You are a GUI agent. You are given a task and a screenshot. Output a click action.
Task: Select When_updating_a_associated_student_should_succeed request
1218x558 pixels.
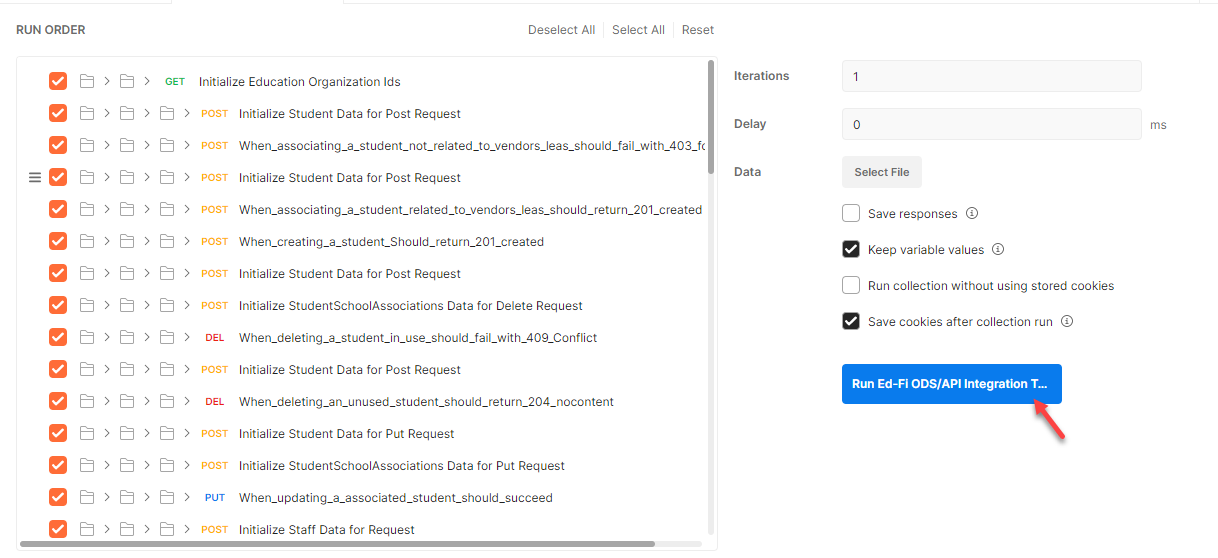click(396, 498)
